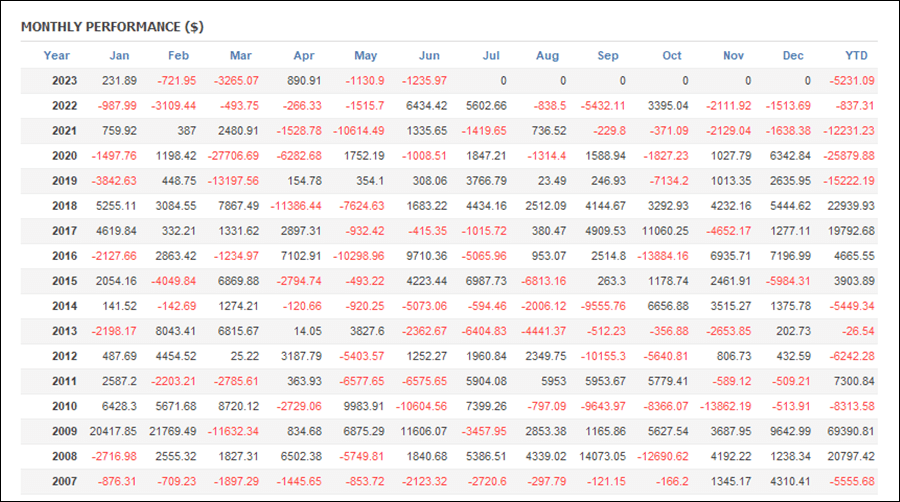
Task: Click November 2010 value -13862.19
Action: (x=726, y=406)
